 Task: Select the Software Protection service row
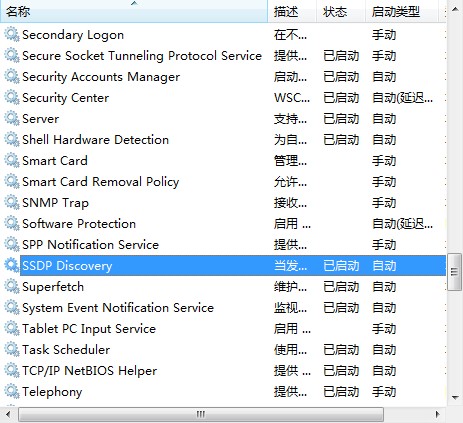click(223, 224)
